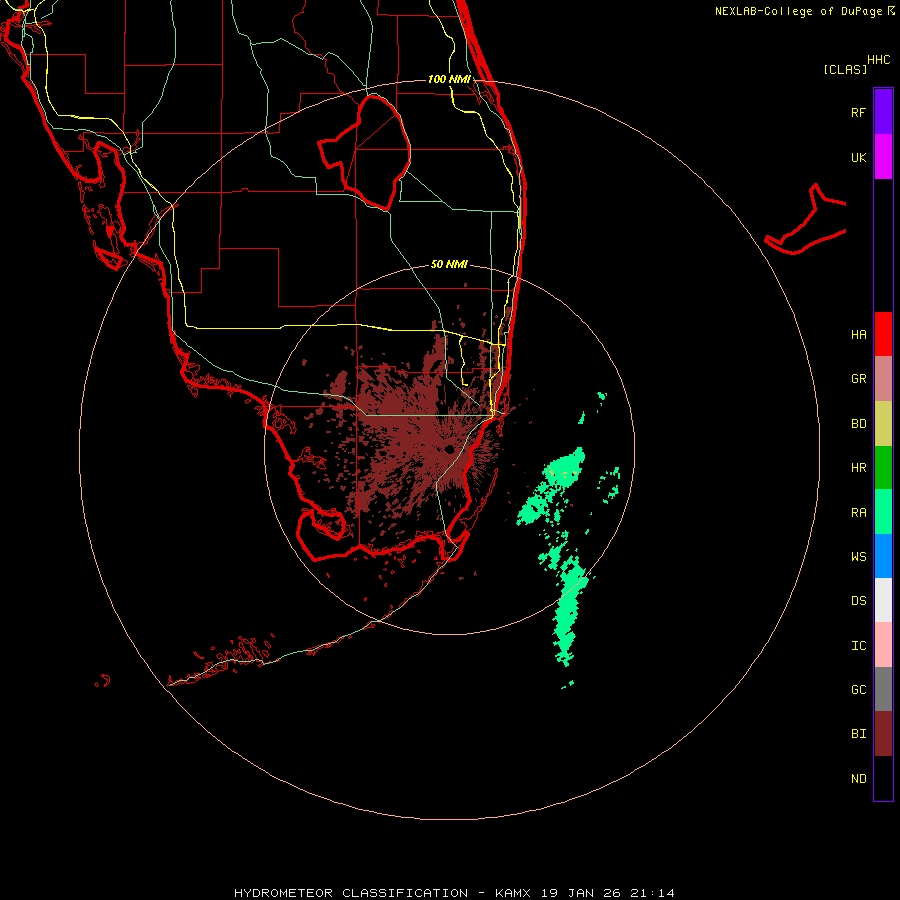Click the HR green legend swatch
This screenshot has width=900, height=900.
pos(883,468)
